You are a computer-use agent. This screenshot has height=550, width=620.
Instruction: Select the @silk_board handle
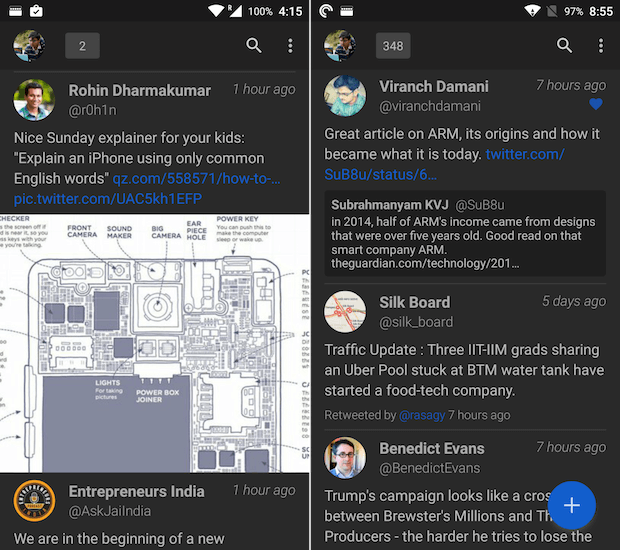[416, 322]
